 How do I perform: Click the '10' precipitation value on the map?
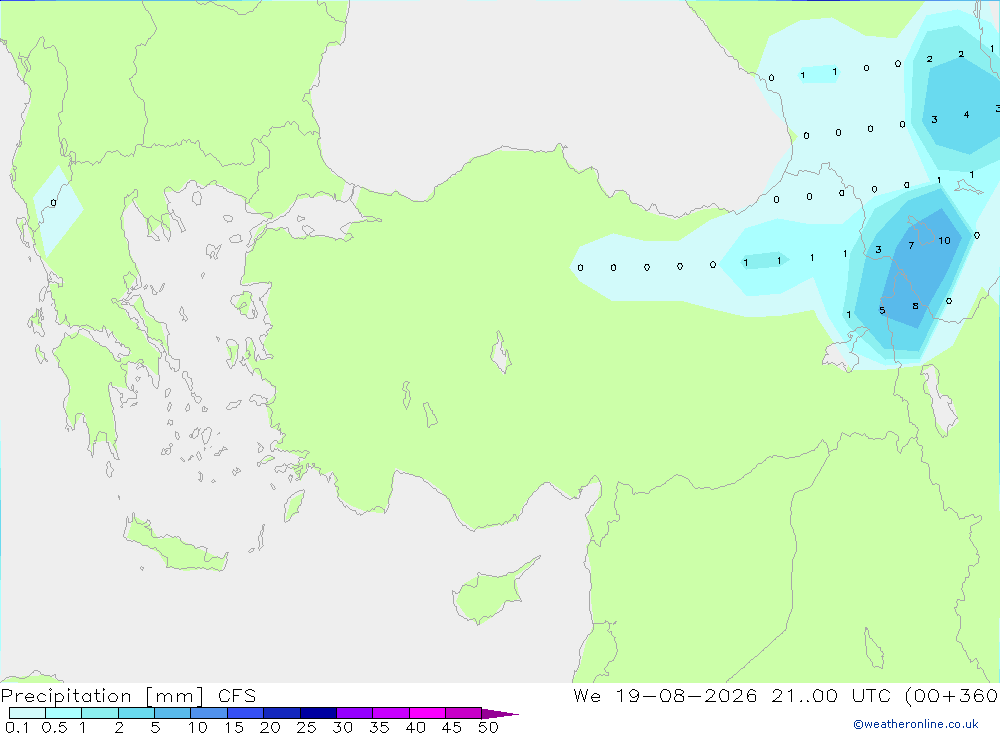[945, 241]
